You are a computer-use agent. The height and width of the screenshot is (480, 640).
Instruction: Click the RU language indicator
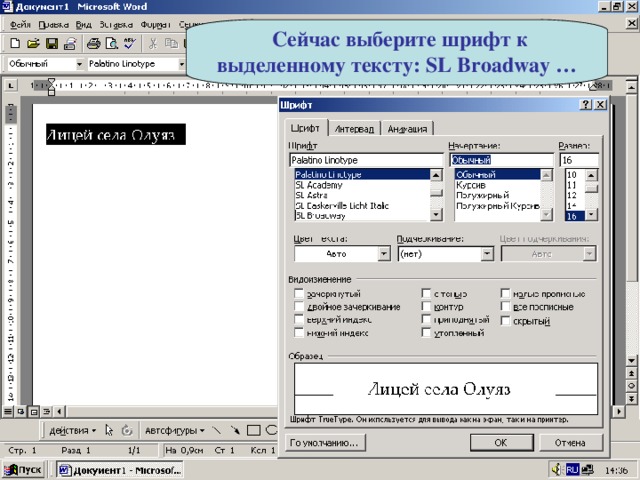pos(572,470)
